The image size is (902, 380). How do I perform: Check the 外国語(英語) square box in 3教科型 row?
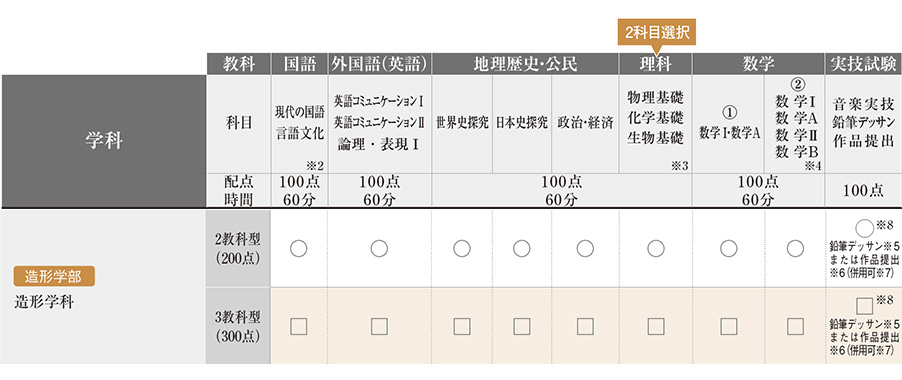click(379, 327)
